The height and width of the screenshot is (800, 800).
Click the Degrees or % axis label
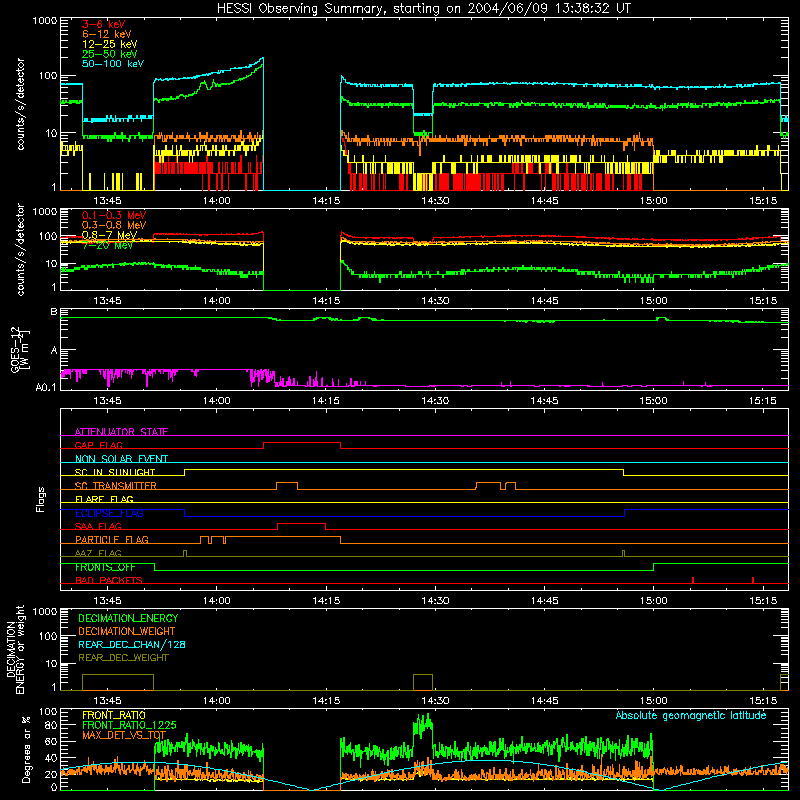26,749
